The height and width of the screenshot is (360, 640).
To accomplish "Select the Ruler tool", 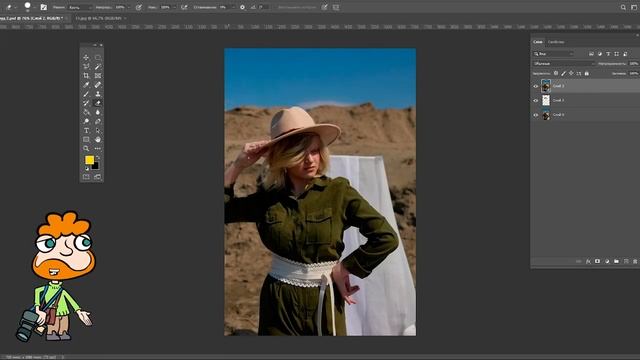I will tap(98, 85).
